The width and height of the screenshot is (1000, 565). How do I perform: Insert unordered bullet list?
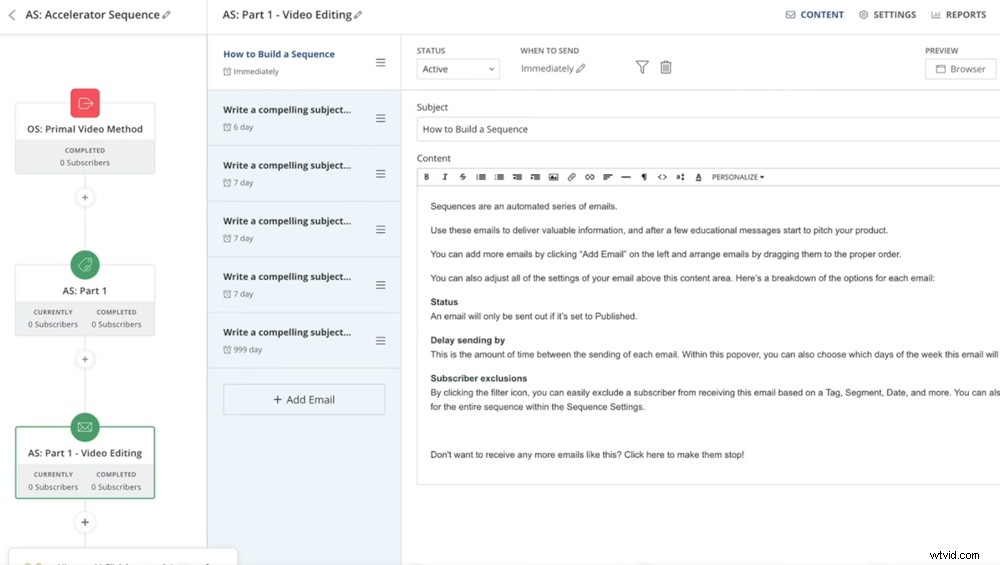[x=481, y=177]
